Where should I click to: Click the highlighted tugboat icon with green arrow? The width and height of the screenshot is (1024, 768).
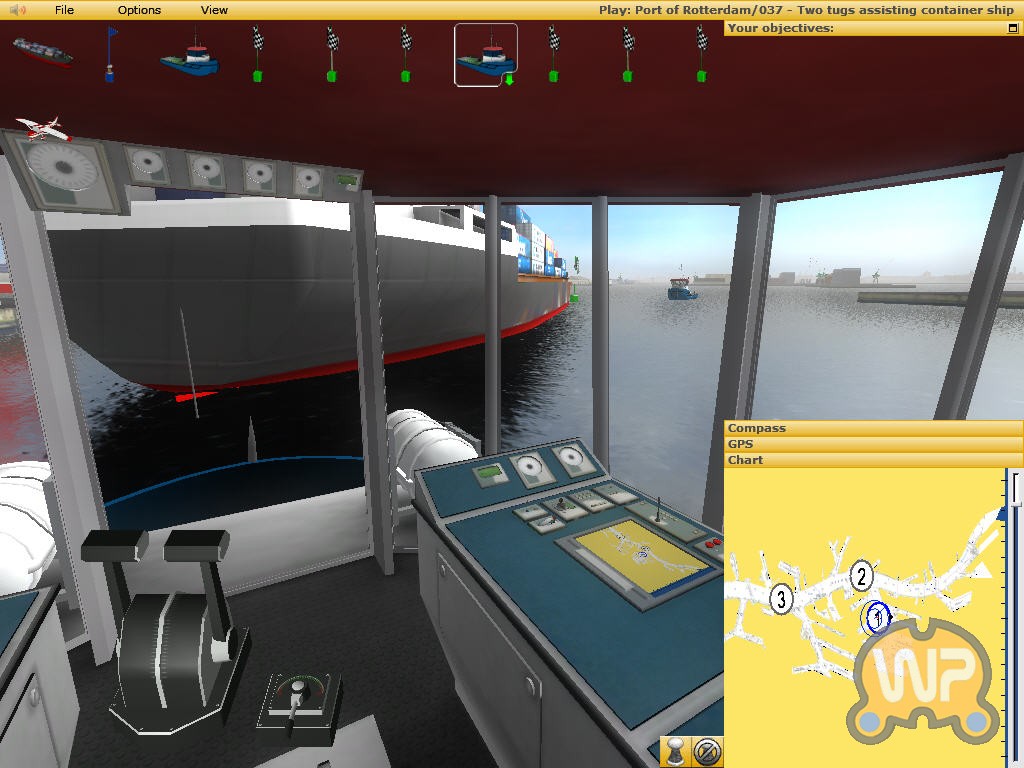tap(485, 56)
